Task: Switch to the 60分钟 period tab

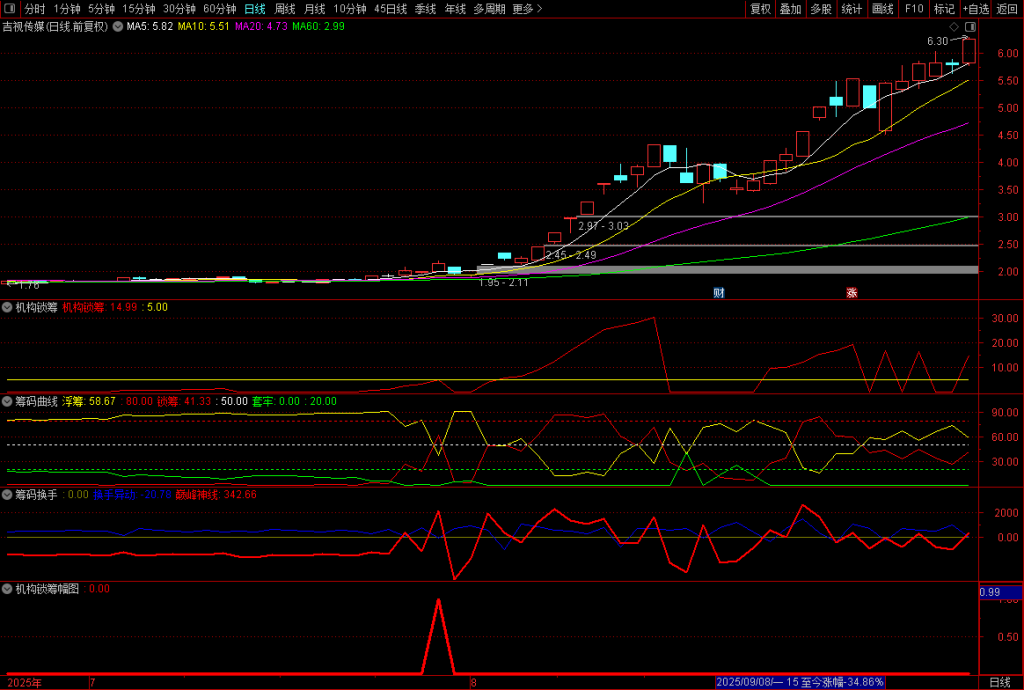Action: [x=219, y=9]
